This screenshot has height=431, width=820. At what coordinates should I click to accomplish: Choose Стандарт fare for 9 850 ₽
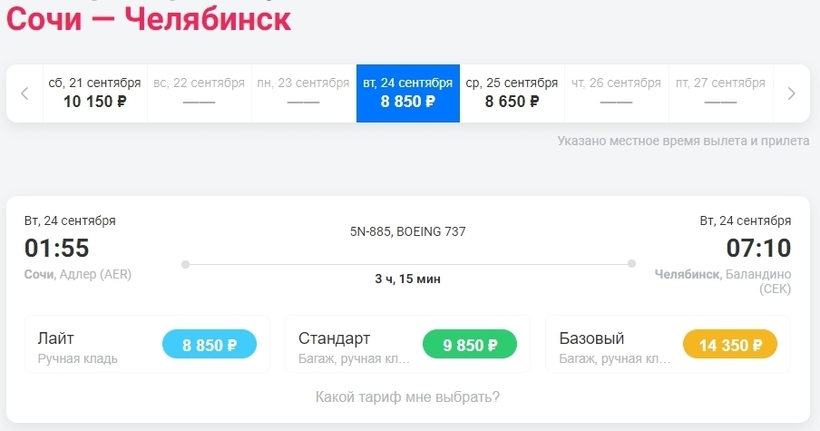click(470, 346)
